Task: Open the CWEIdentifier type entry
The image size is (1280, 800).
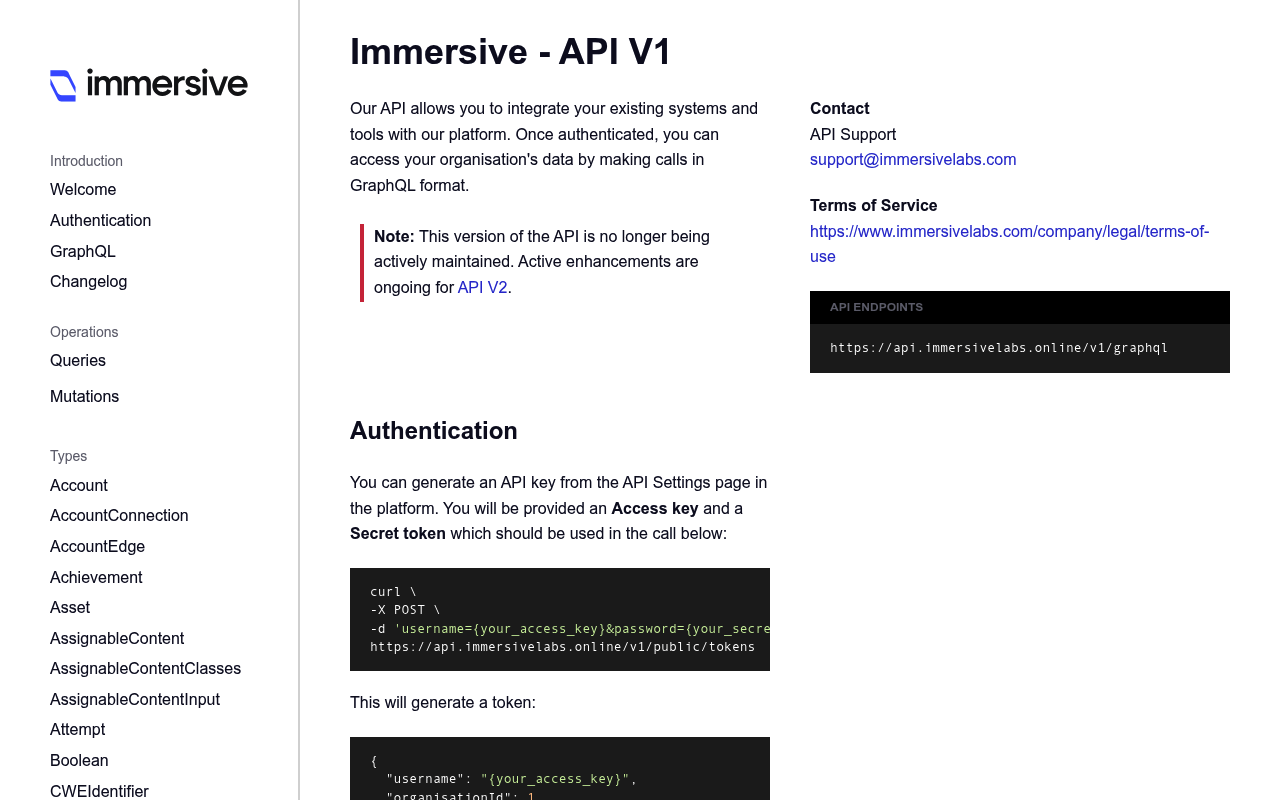Action: coord(99,791)
